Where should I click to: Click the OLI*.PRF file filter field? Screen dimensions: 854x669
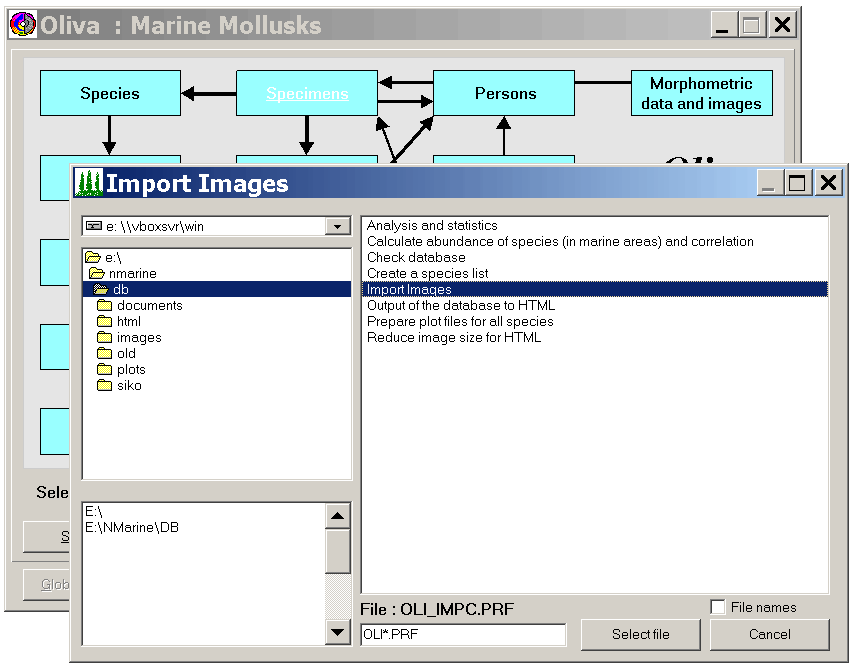462,634
